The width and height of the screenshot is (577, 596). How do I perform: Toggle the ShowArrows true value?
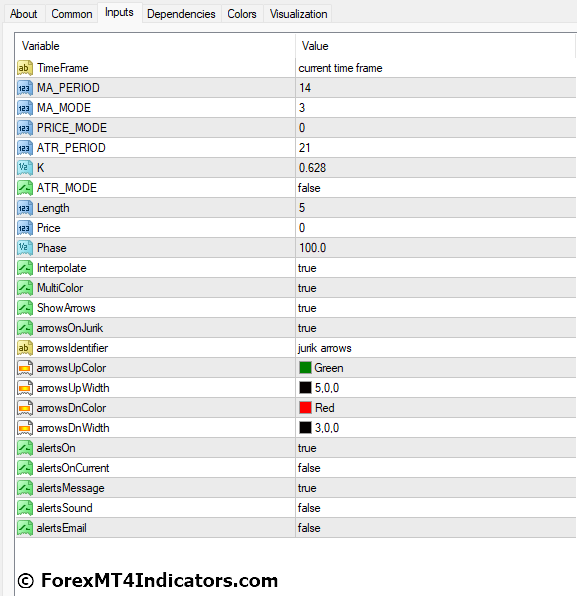click(x=436, y=308)
